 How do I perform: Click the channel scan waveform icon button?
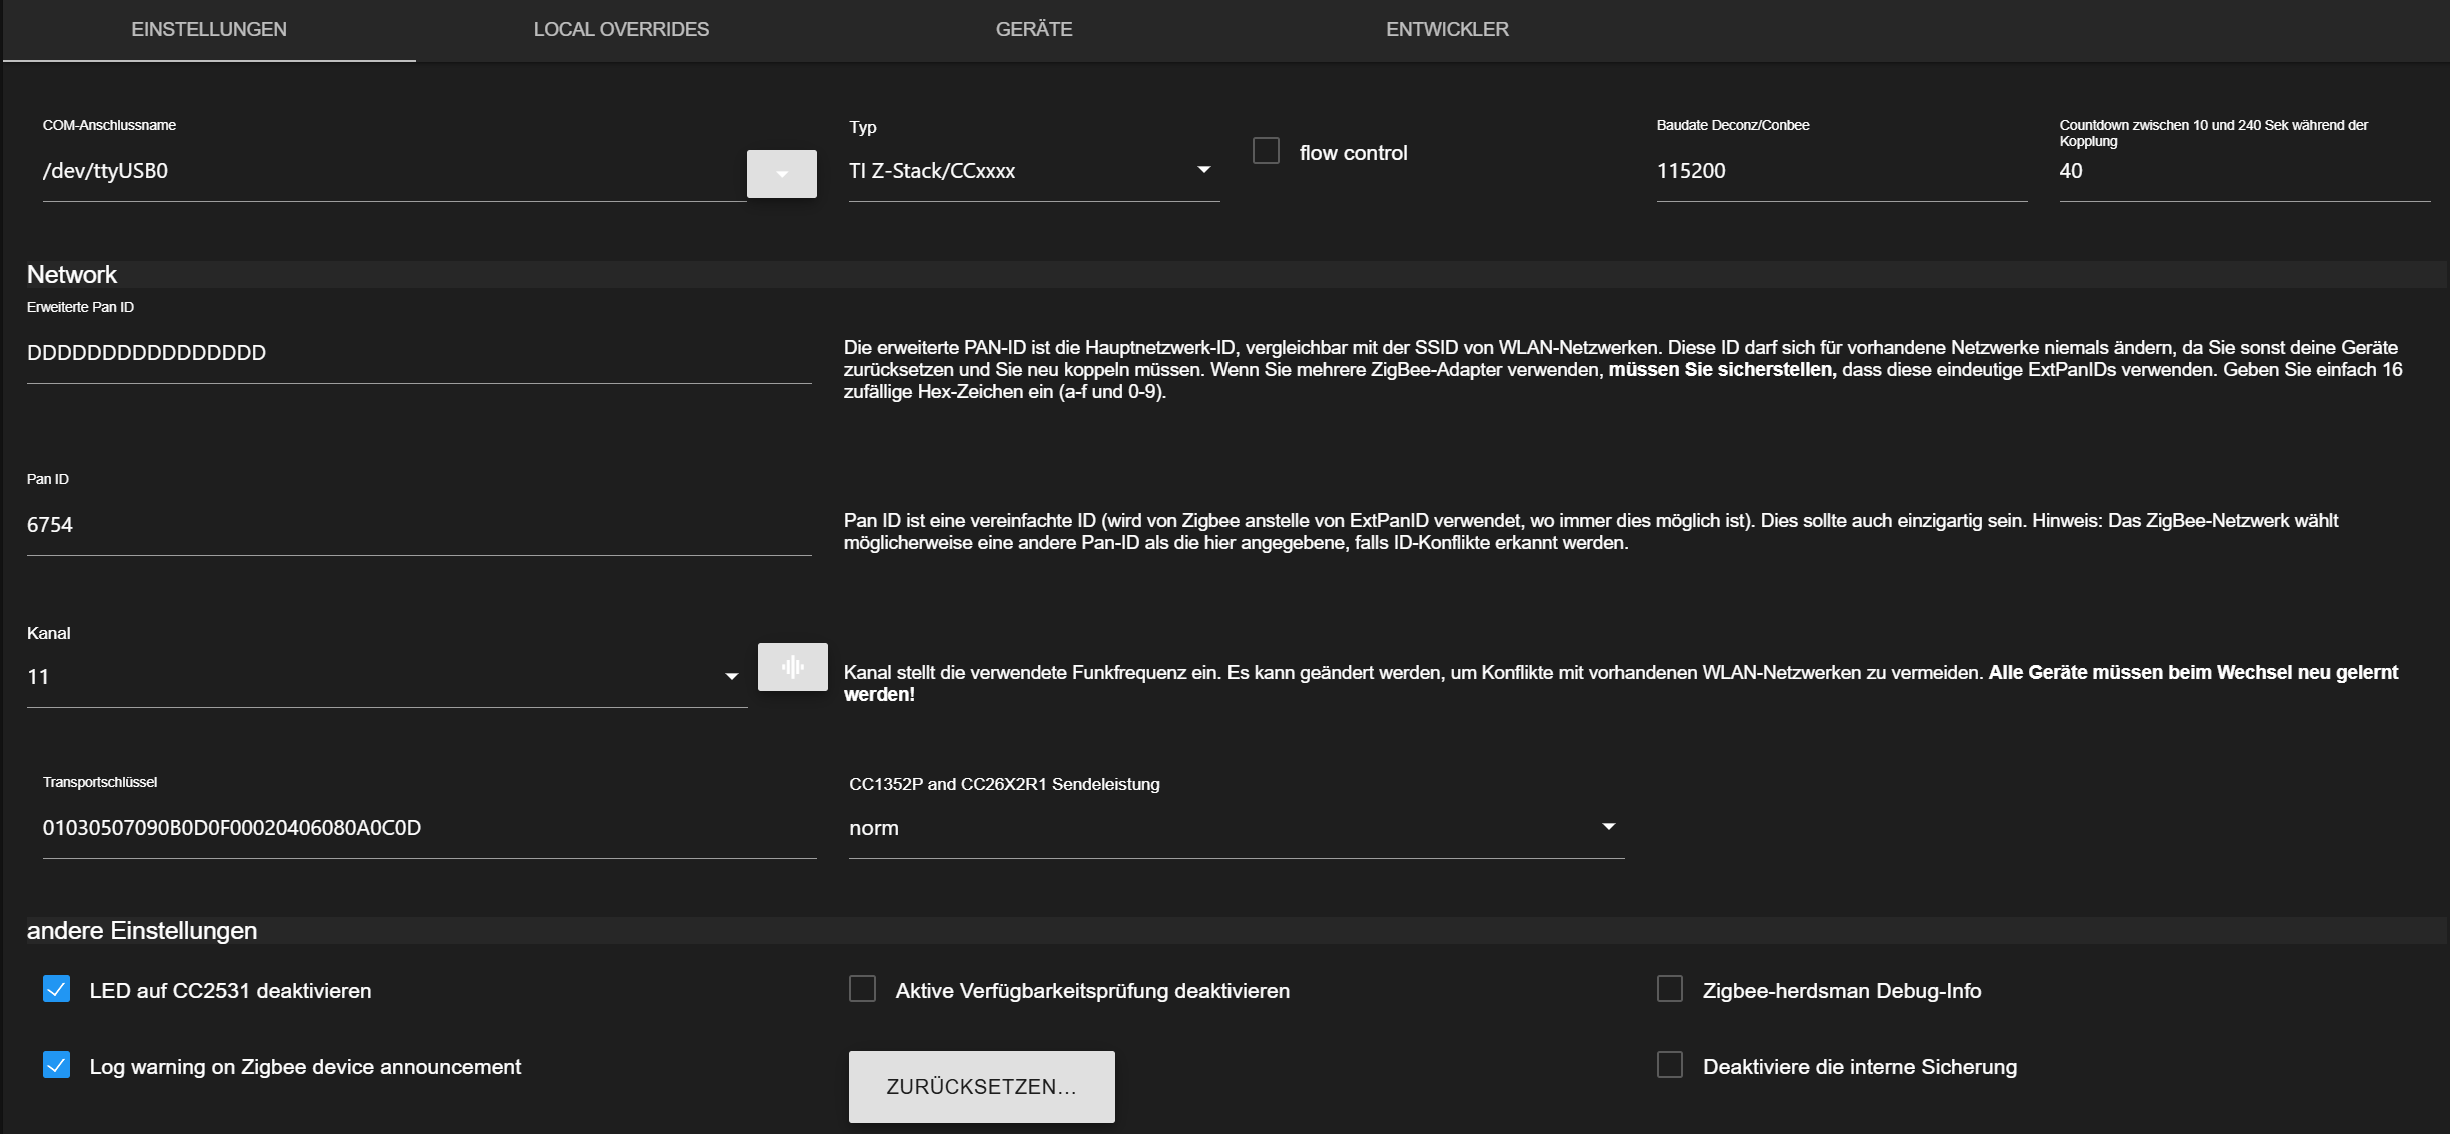(792, 667)
